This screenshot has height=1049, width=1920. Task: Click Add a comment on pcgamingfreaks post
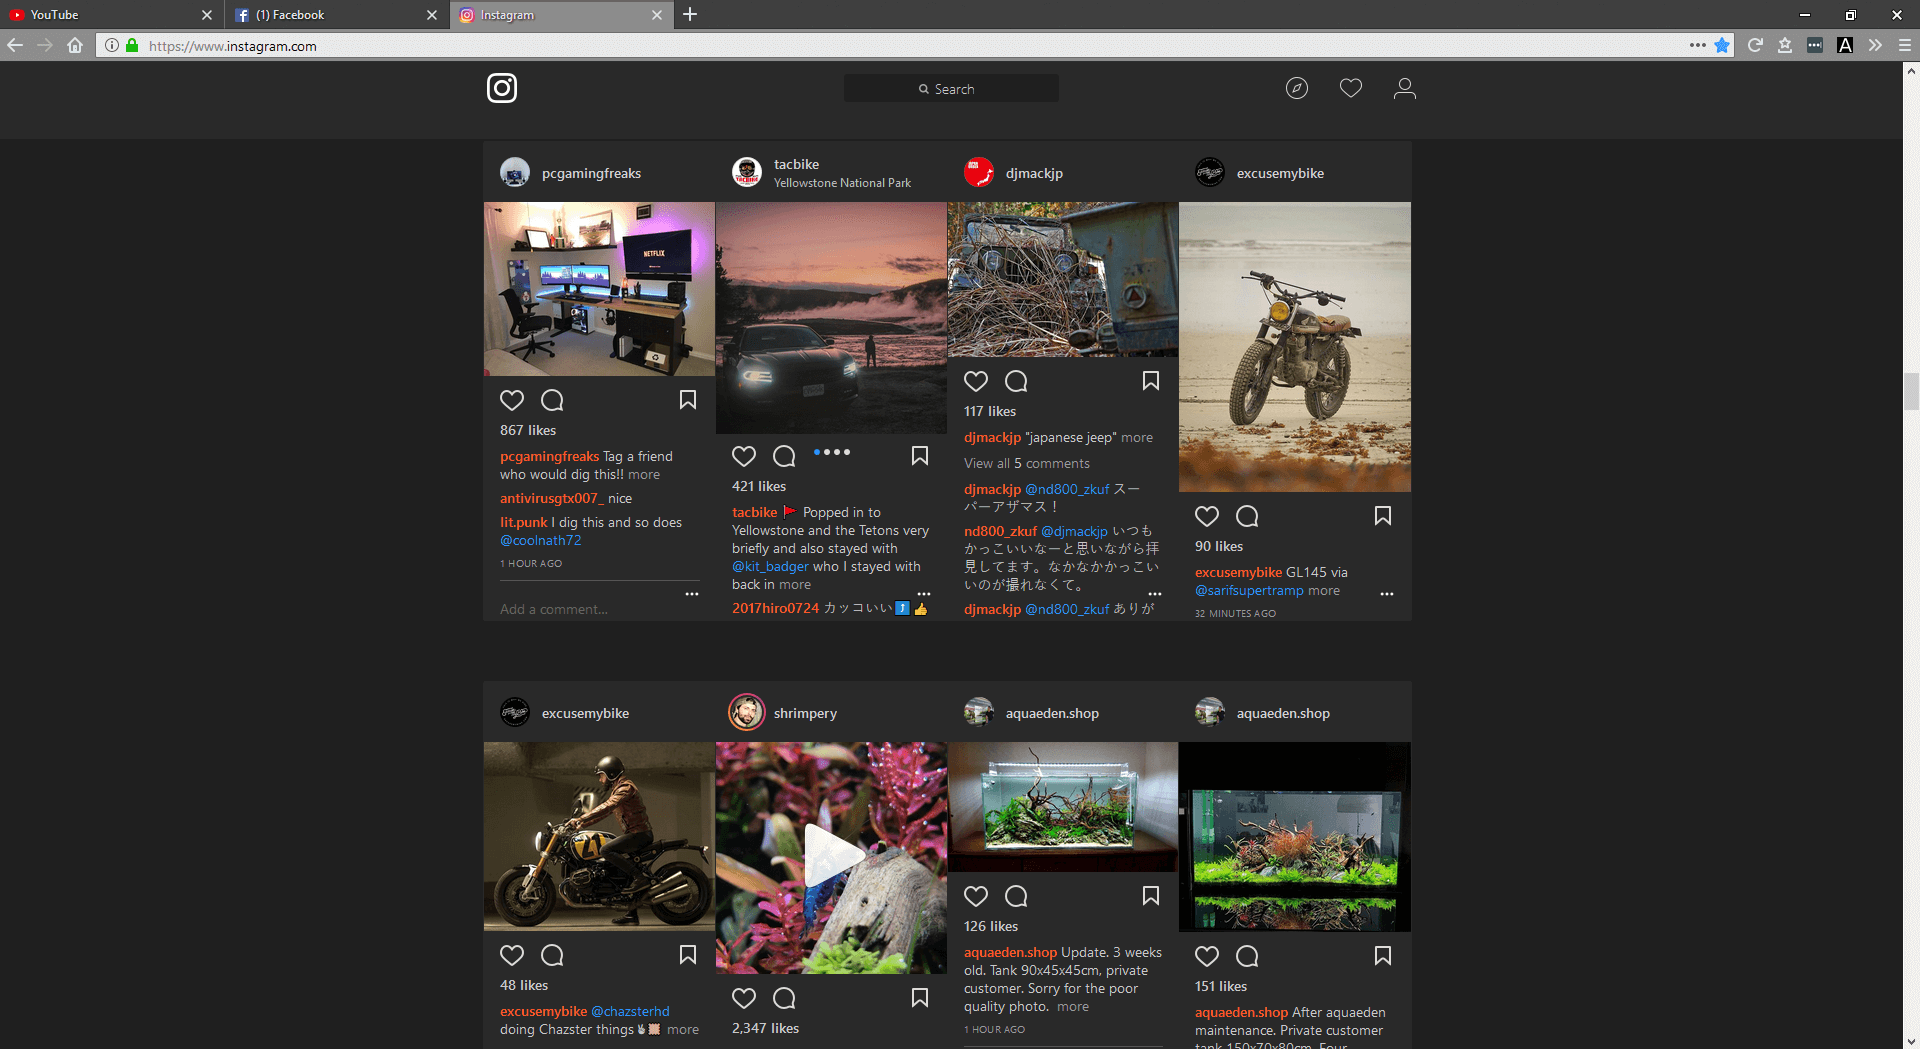[x=554, y=609]
